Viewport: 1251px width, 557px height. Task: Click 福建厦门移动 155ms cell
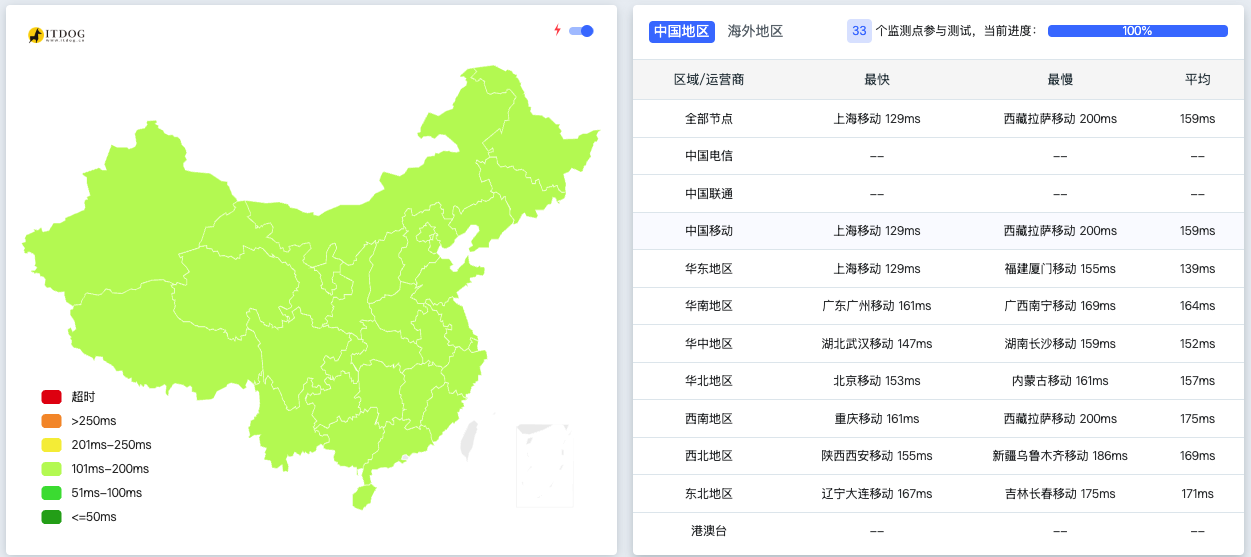(1060, 269)
